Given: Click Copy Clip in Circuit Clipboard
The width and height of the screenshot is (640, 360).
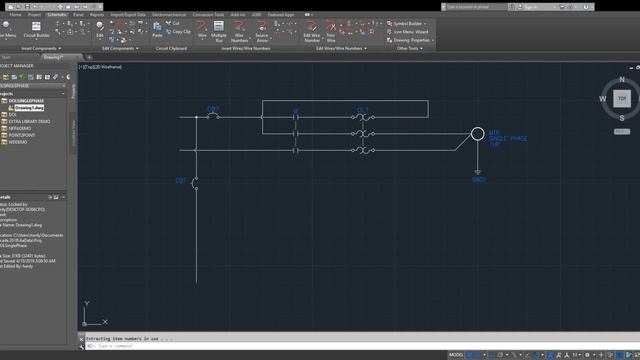Looking at the screenshot, I should point(178,31).
